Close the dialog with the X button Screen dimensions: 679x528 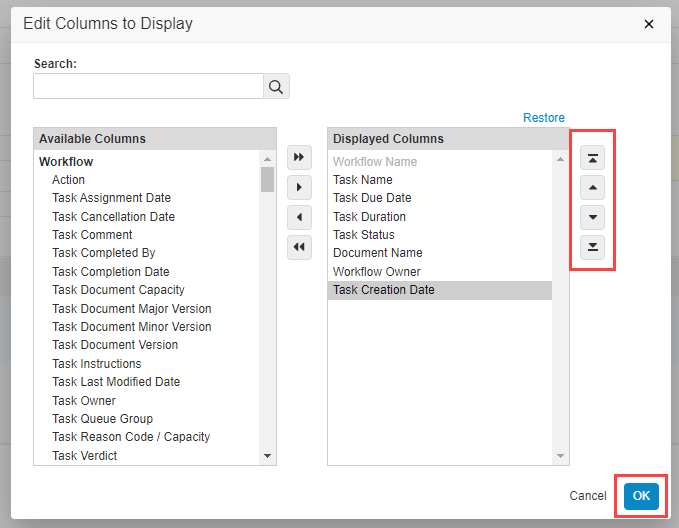[x=649, y=24]
